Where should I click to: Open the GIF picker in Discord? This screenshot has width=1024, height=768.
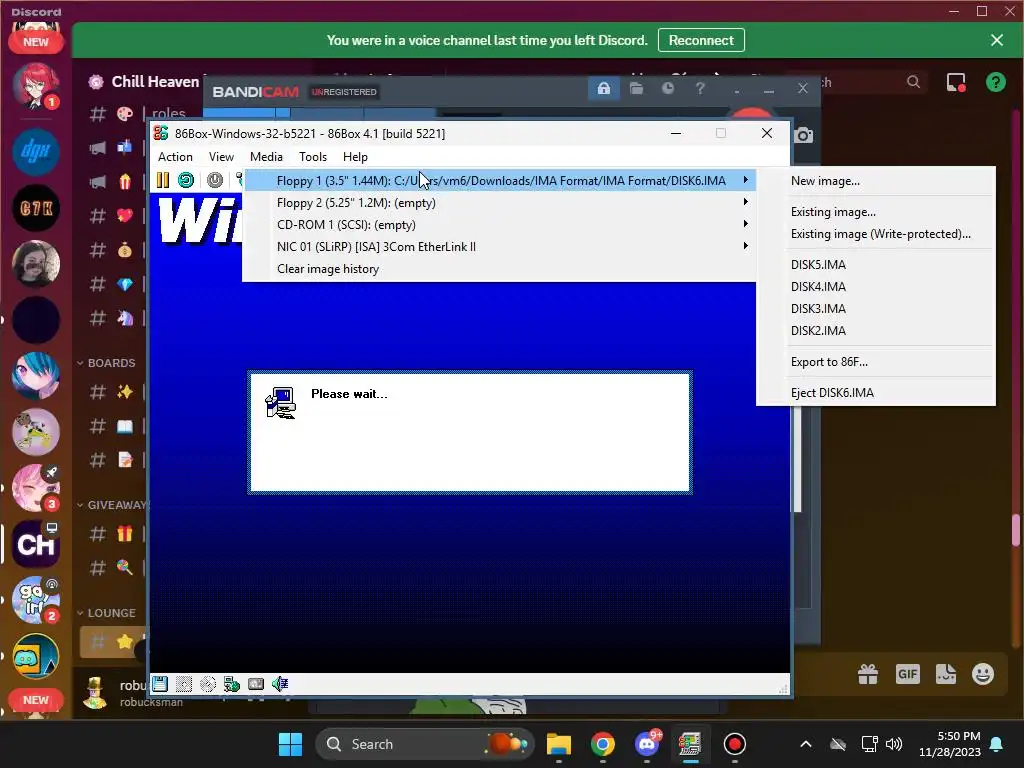[908, 674]
